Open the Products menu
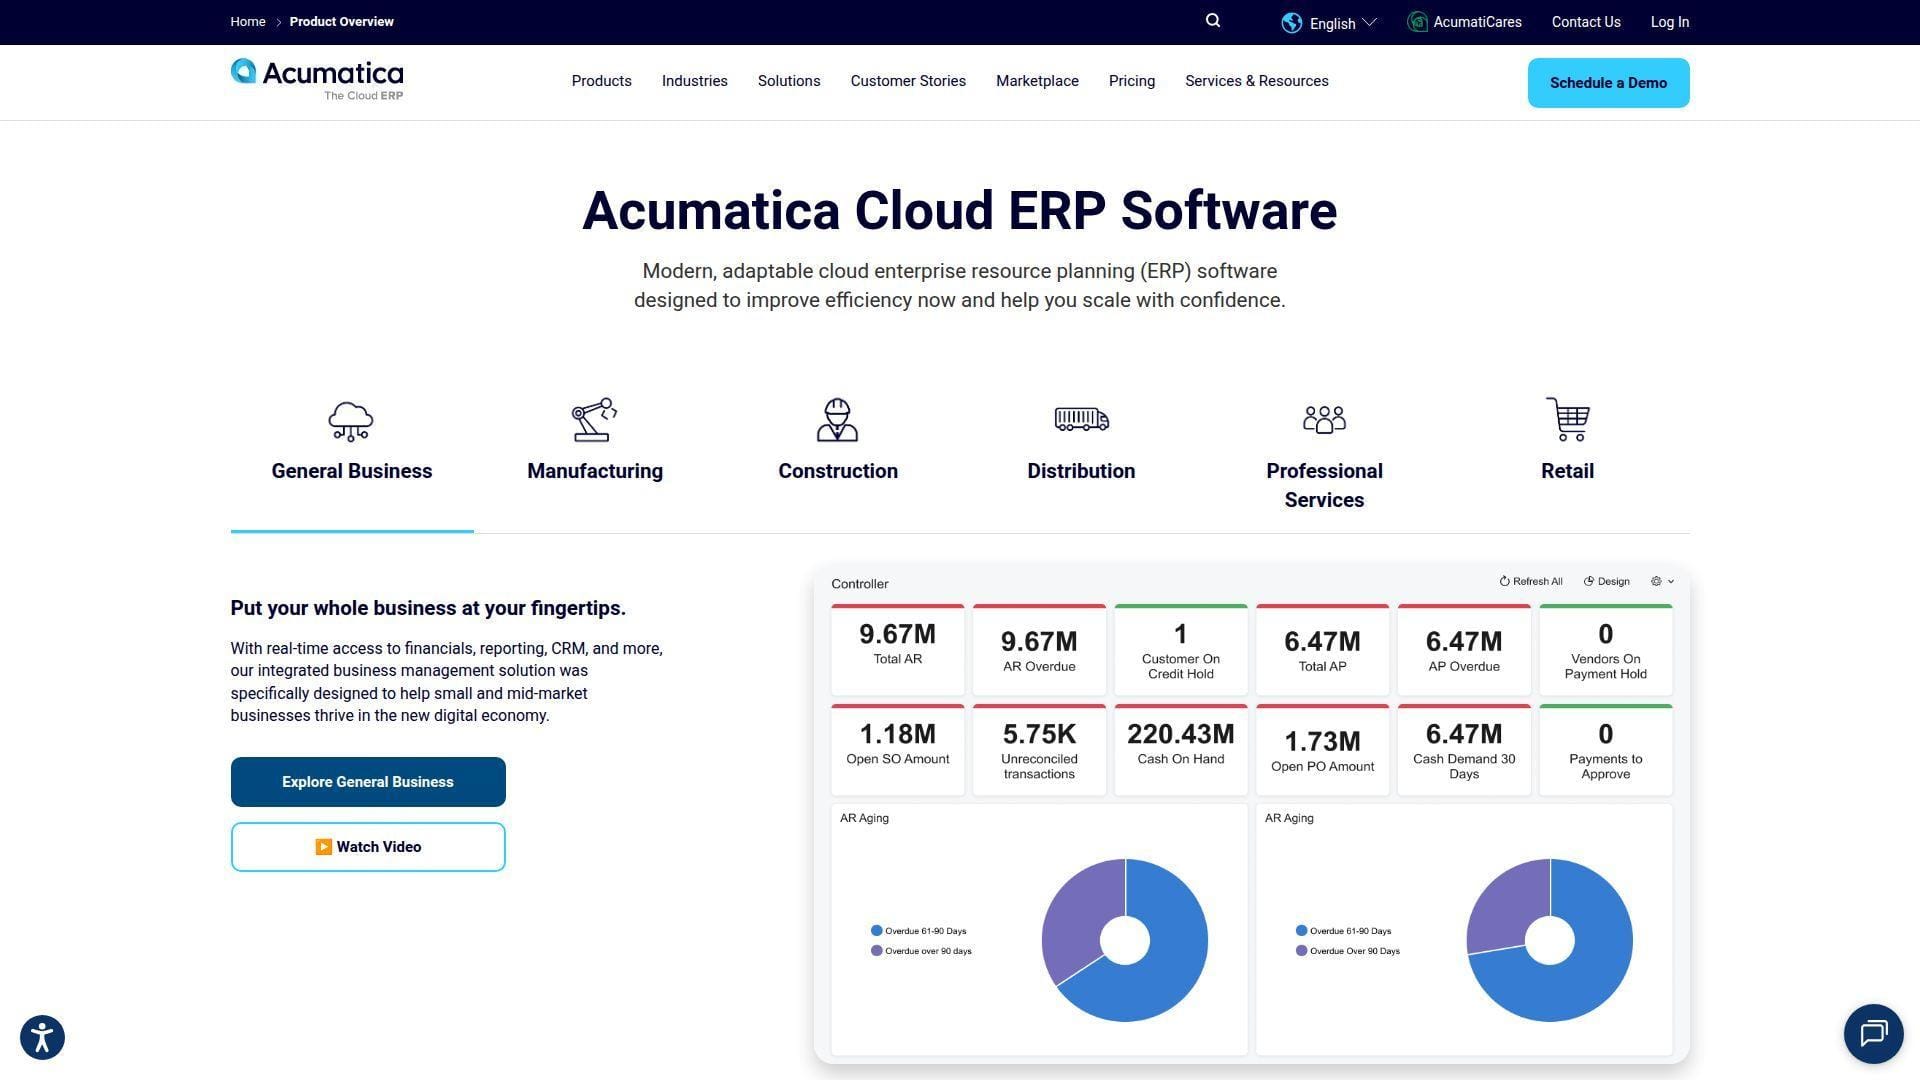The image size is (1920, 1080). (601, 81)
